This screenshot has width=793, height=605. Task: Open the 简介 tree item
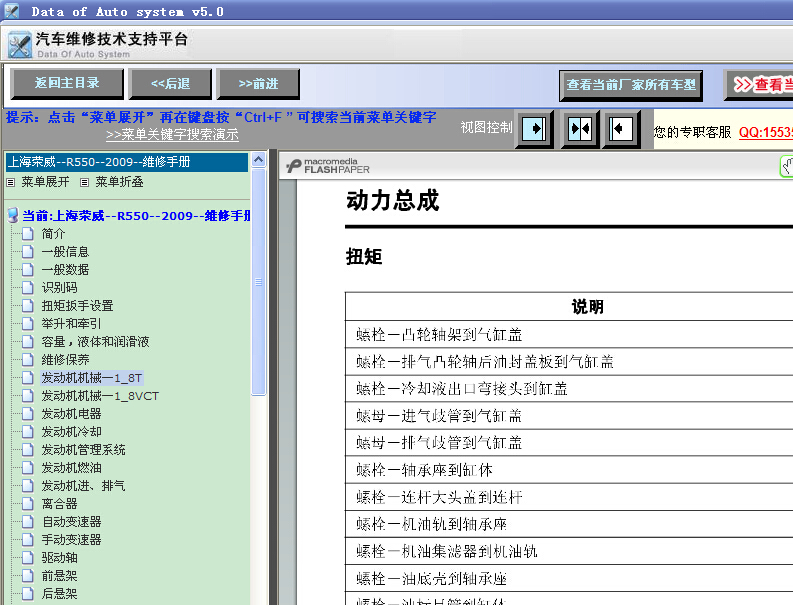click(x=53, y=234)
